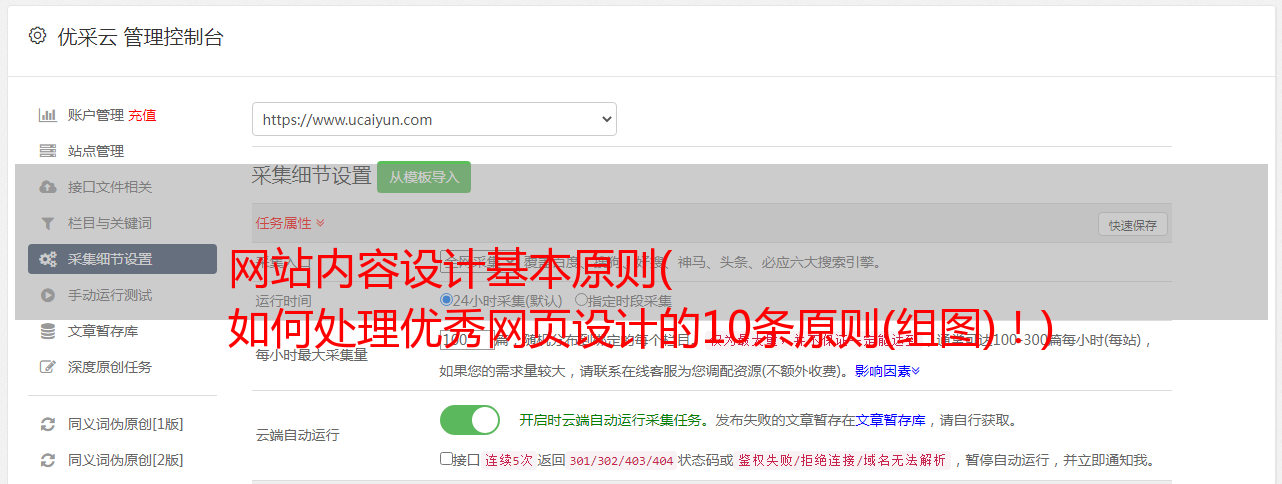1282x484 pixels.
Task: Select the 24小时采集(默认) radio option
Action: [x=447, y=300]
